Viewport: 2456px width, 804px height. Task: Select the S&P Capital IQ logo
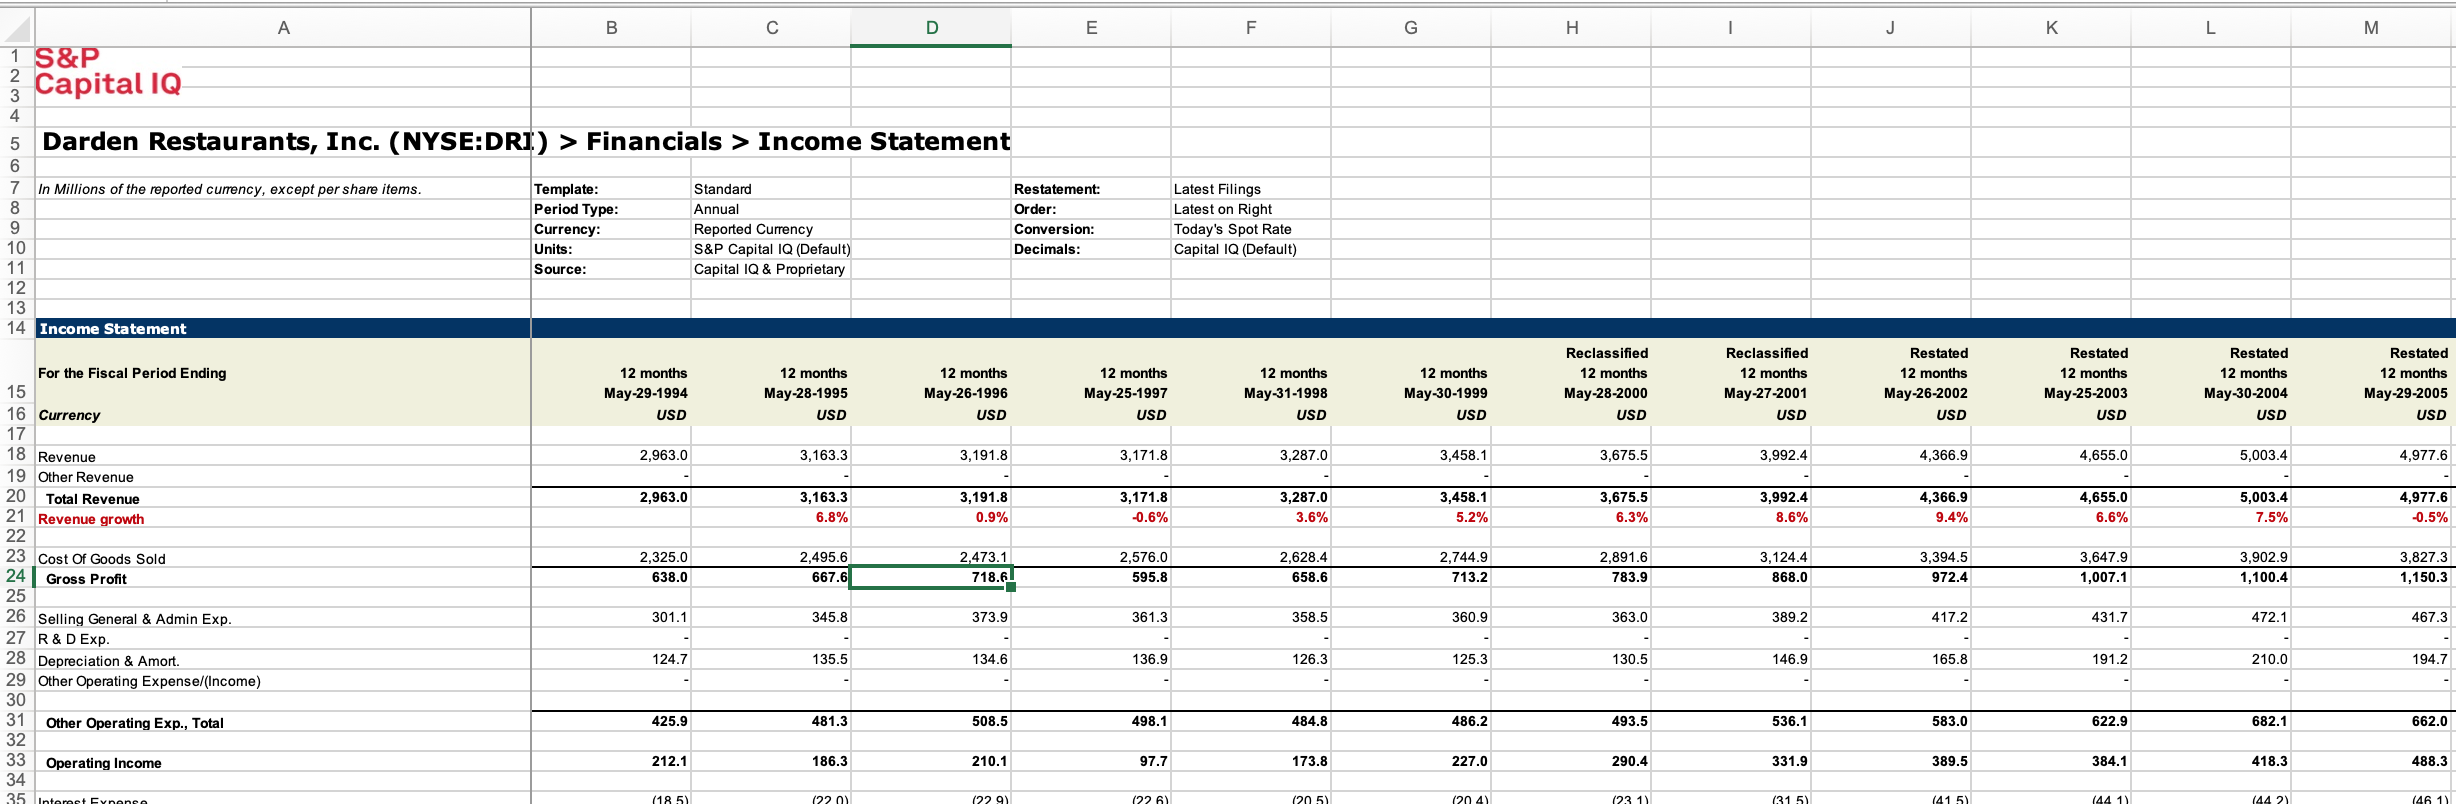108,72
